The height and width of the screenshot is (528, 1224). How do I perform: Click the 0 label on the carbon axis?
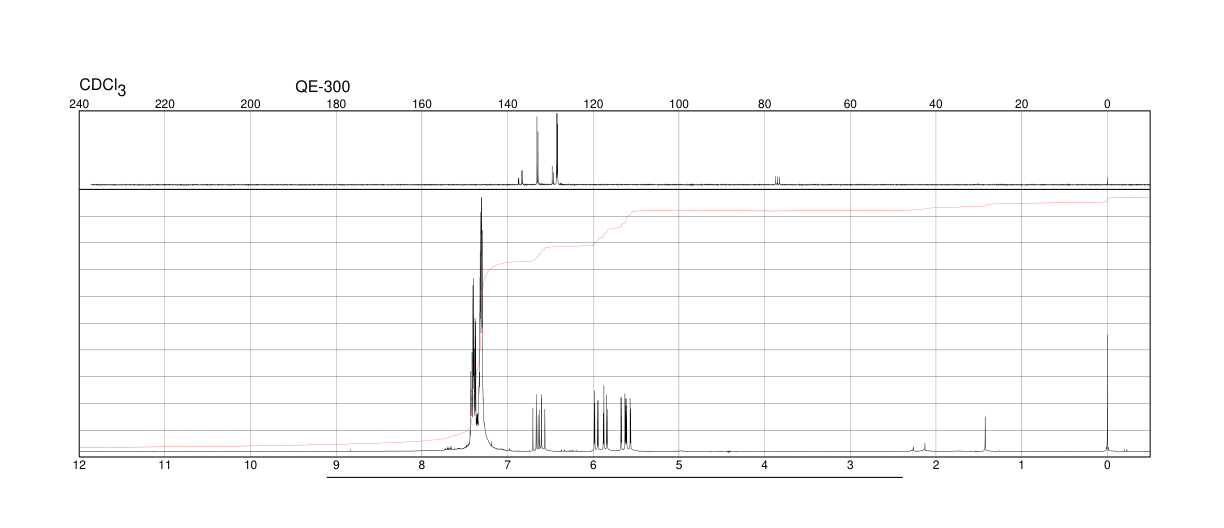click(1107, 103)
